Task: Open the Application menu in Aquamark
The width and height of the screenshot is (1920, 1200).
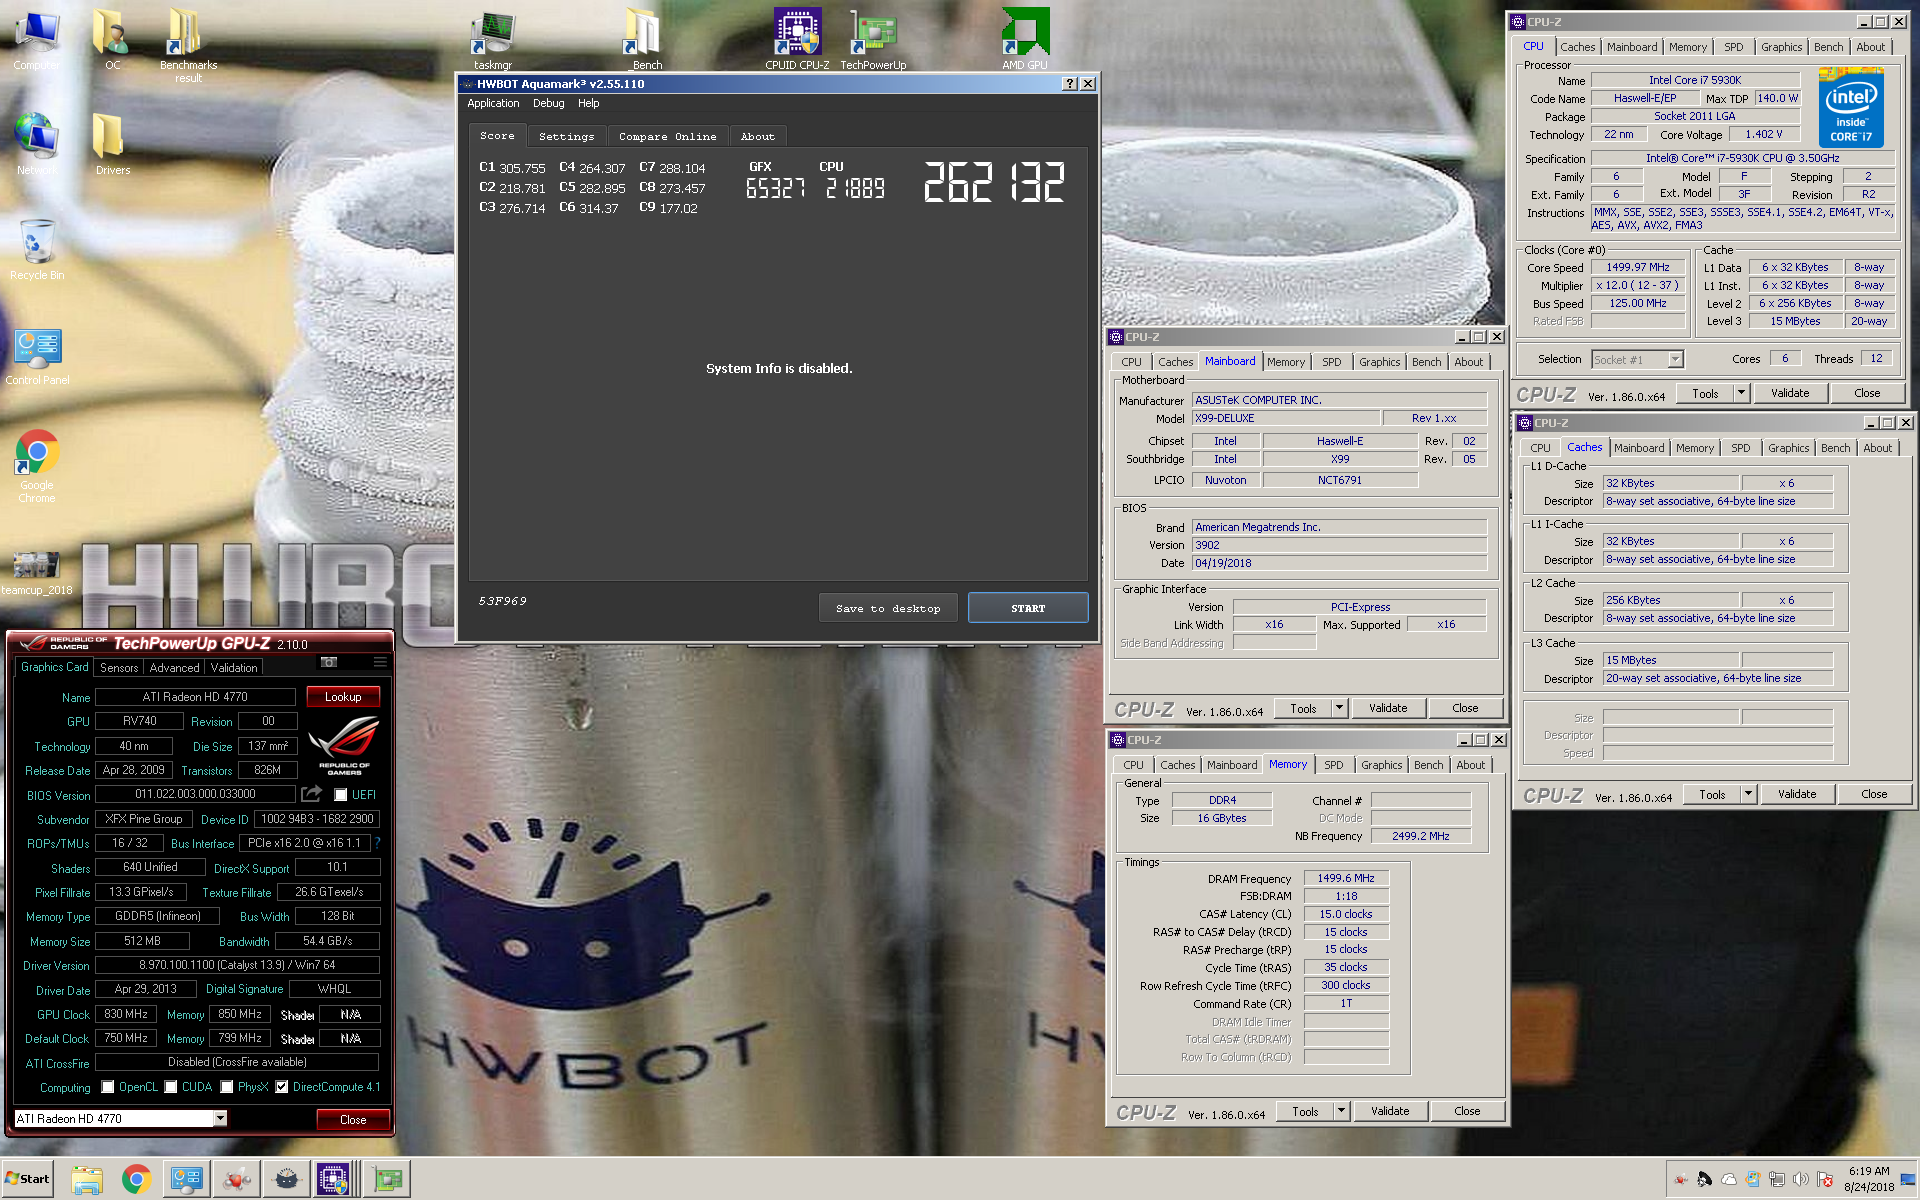Action: click(493, 103)
